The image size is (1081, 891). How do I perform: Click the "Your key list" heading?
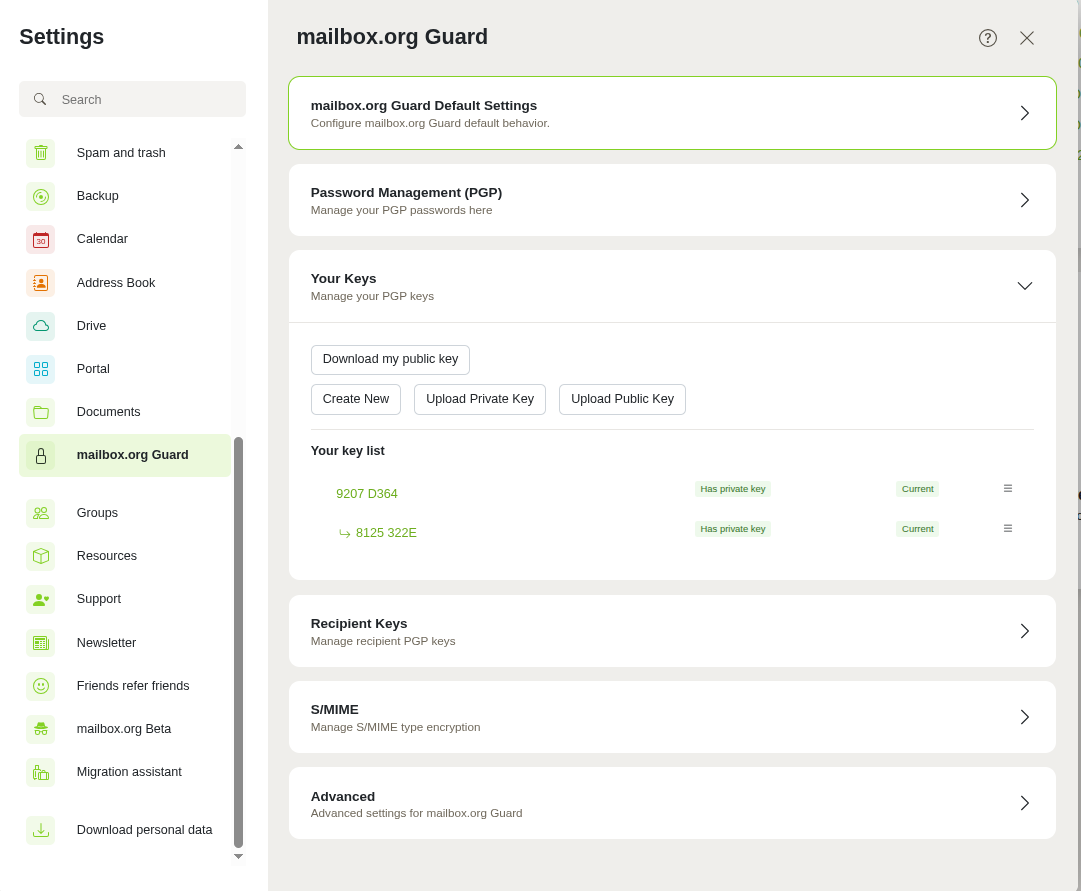coord(347,451)
